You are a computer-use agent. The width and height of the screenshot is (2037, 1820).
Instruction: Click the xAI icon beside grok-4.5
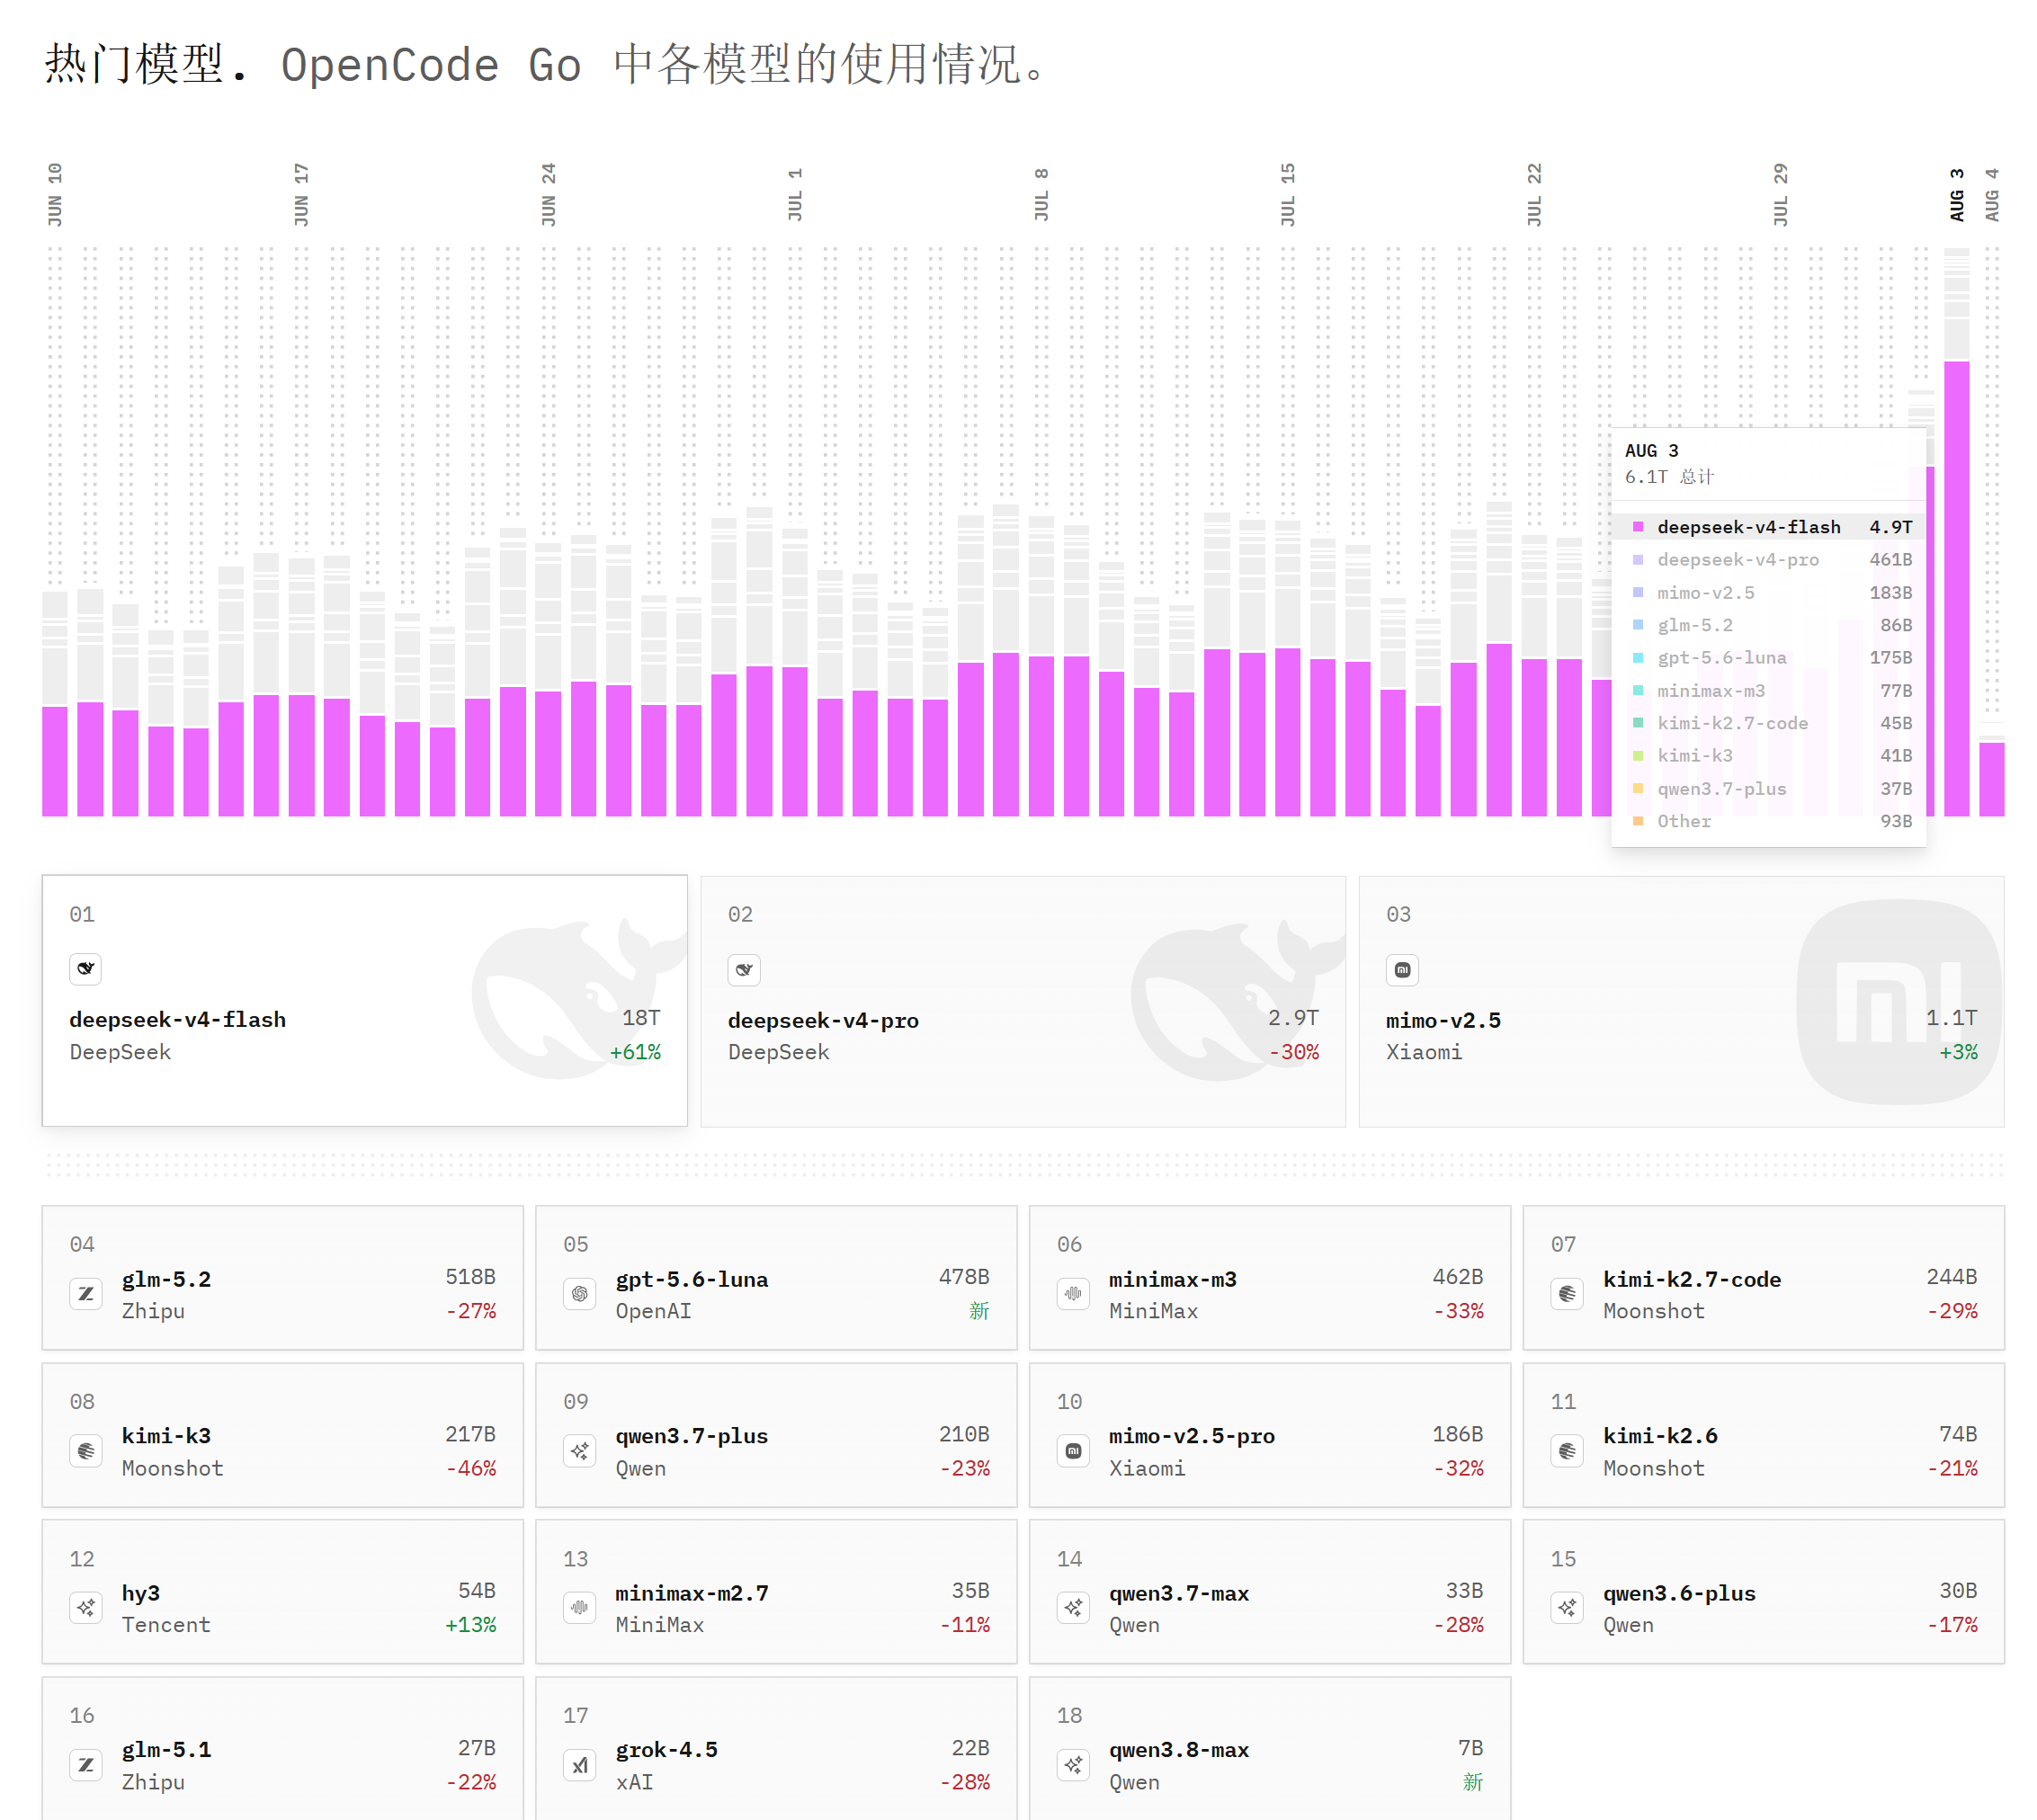(579, 1765)
